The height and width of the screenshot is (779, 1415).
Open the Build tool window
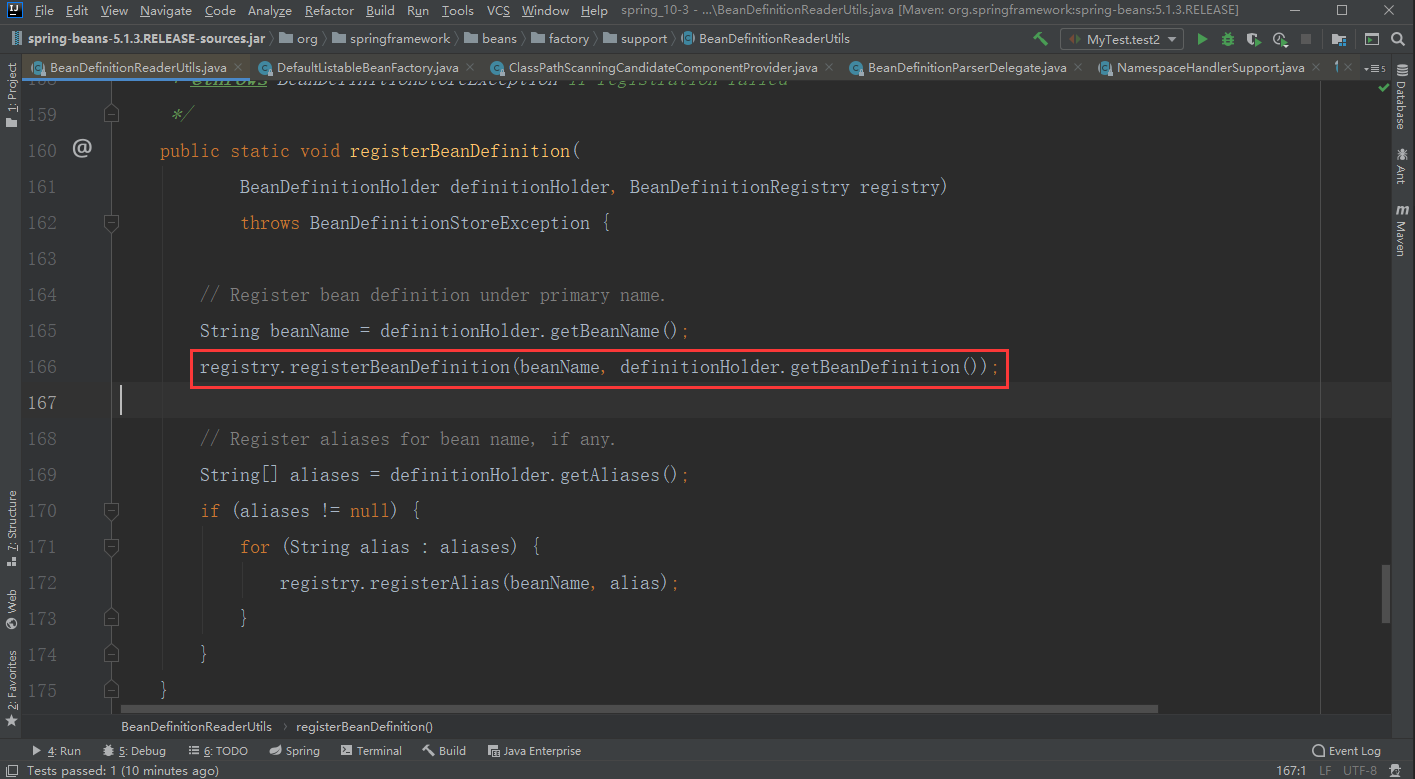(444, 751)
